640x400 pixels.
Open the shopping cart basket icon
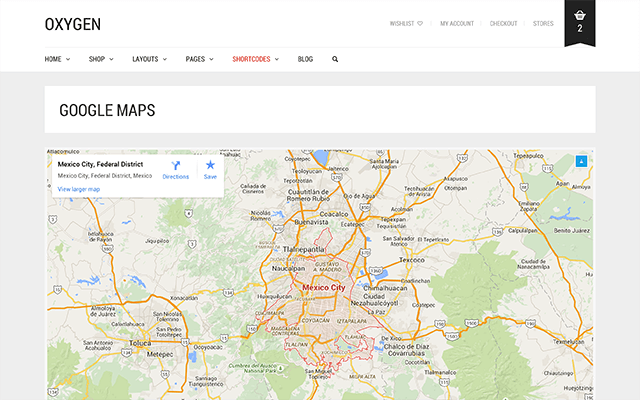[580, 16]
